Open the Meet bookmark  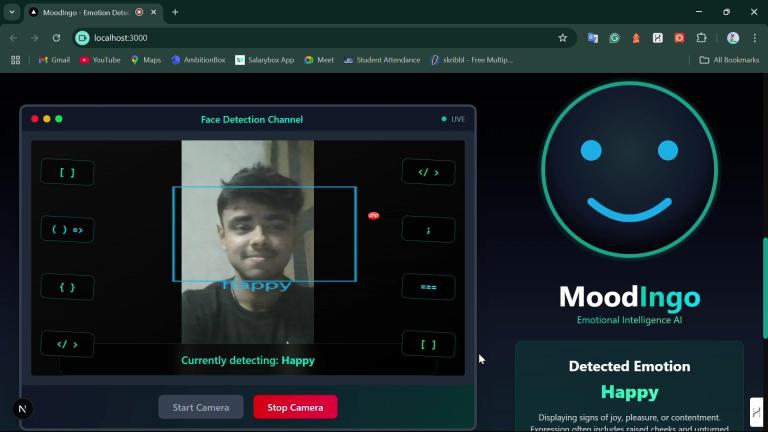(319, 60)
